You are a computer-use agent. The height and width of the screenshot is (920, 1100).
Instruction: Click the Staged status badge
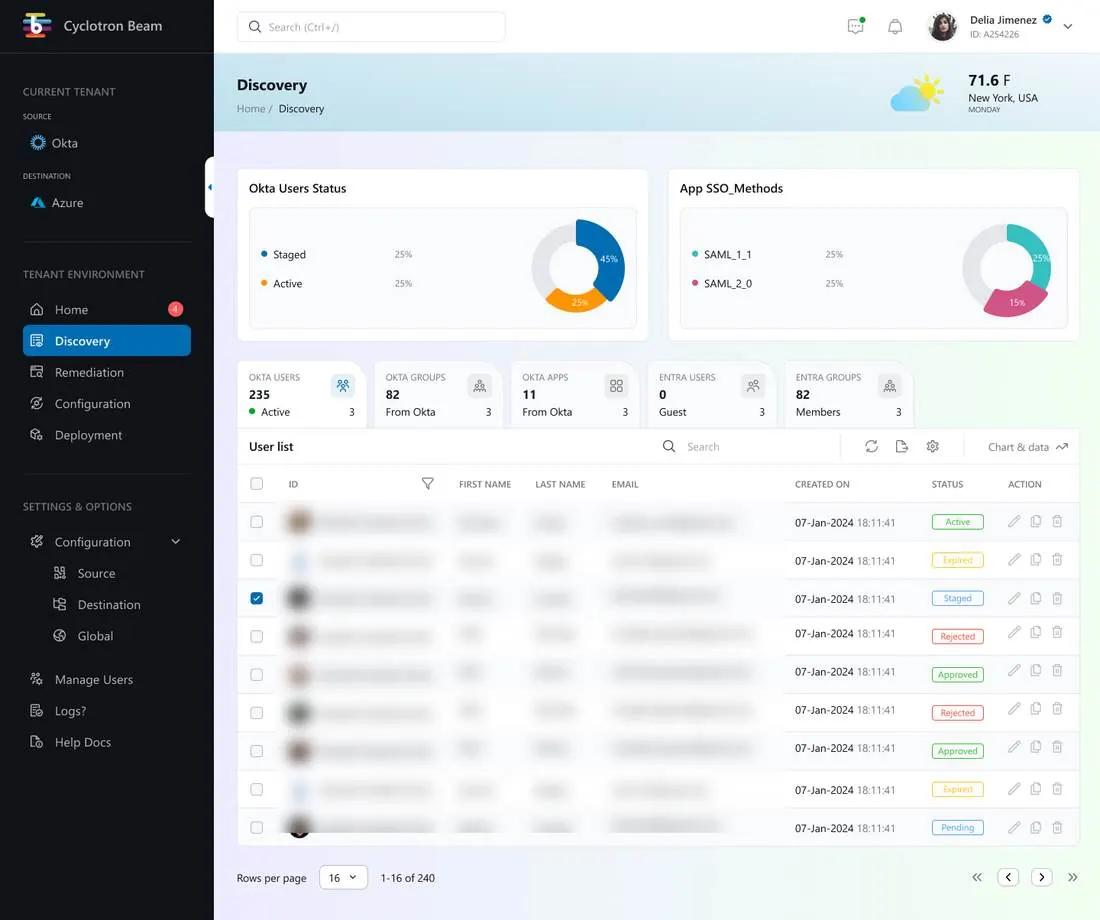958,599
